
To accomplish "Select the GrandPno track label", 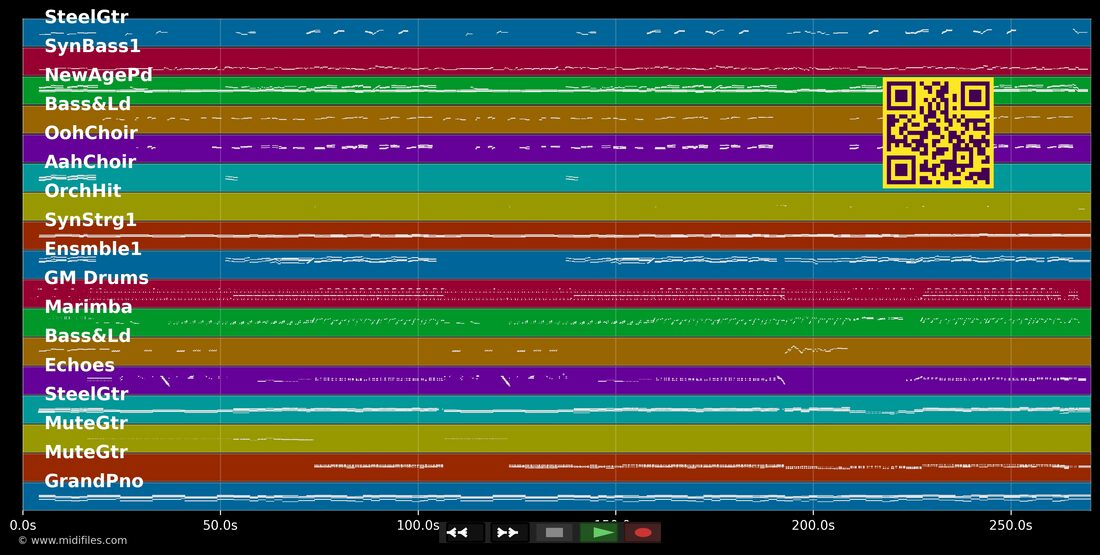I will pyautogui.click(x=94, y=481).
